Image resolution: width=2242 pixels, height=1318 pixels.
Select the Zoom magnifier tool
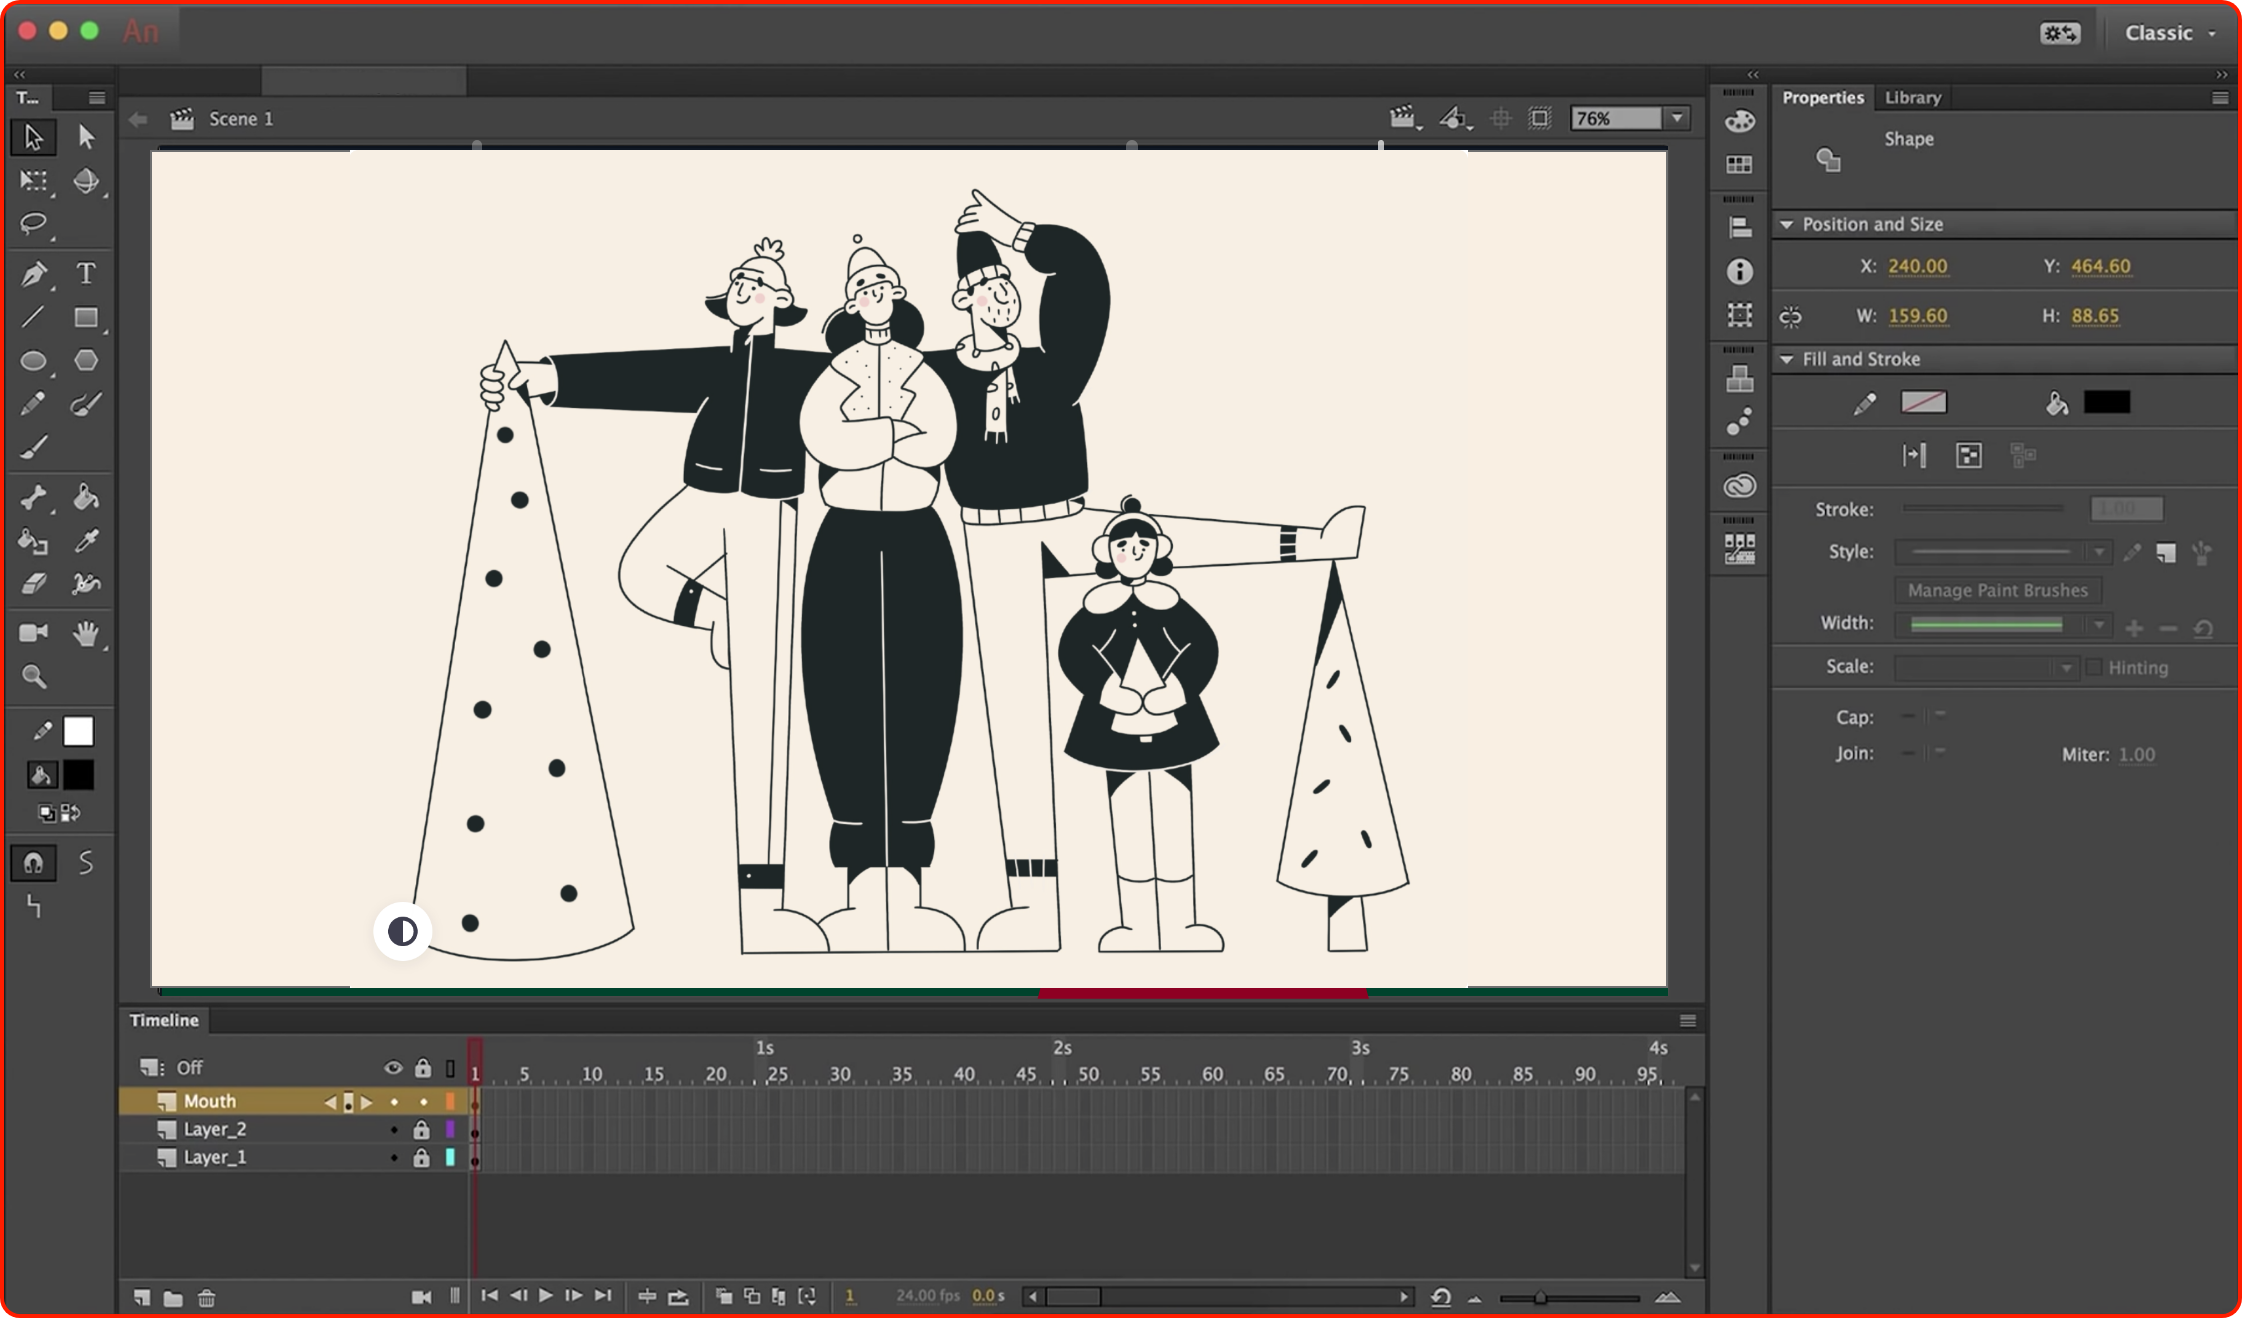coord(34,677)
